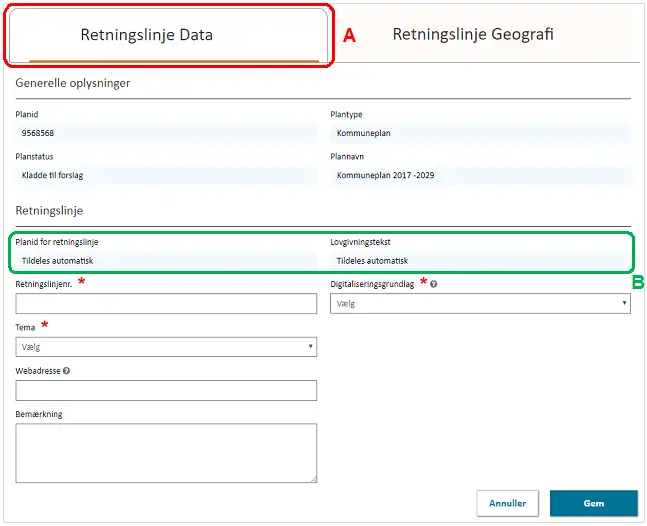Screen dimensions: 647x526
Task: Click Plannavn field 'Kommuneplan 2017 -2029'
Action: (x=480, y=175)
